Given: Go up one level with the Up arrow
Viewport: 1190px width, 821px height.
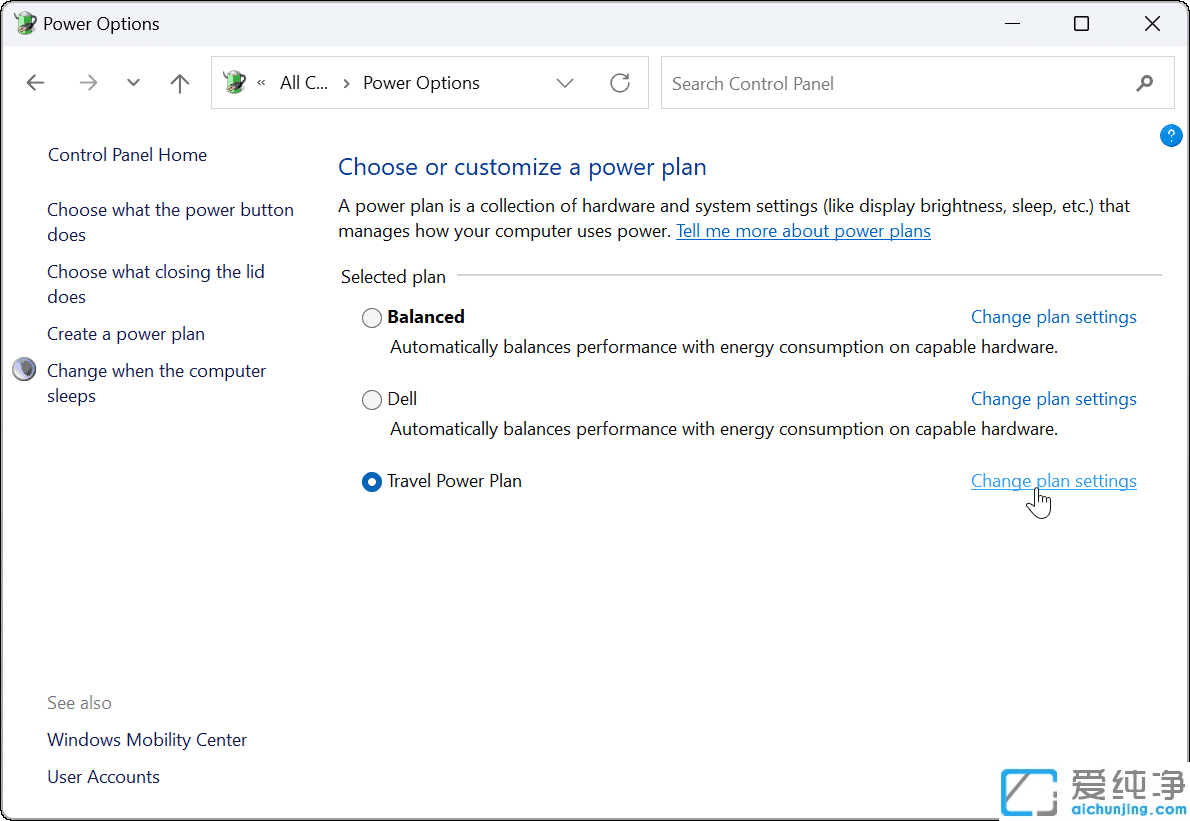Looking at the screenshot, I should point(180,83).
